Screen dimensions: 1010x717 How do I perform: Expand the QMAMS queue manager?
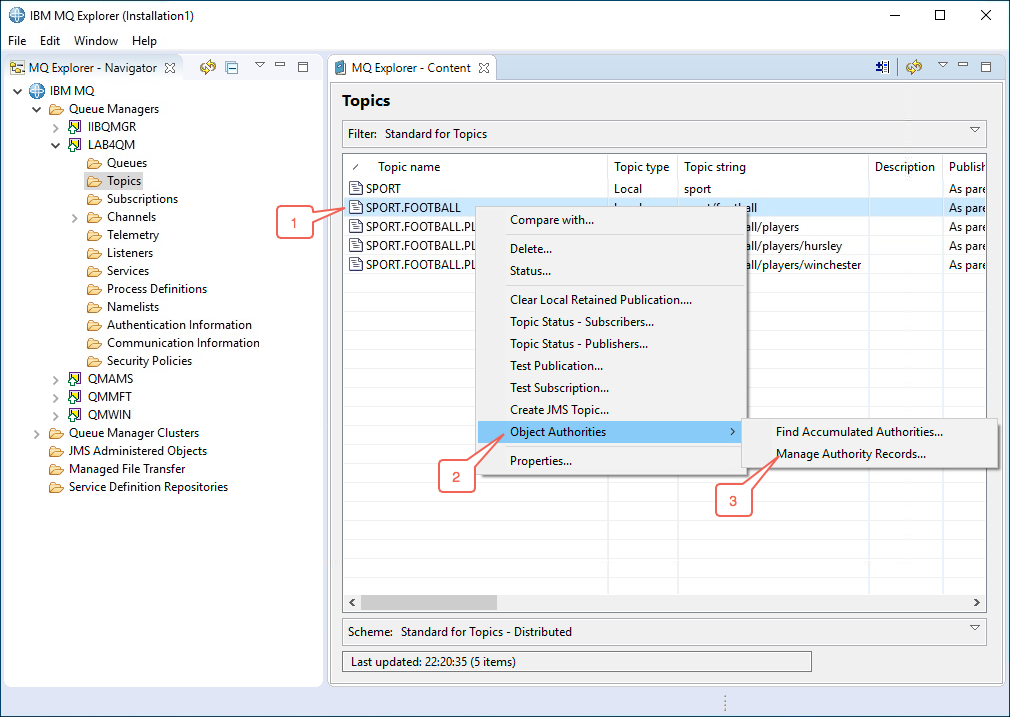coord(56,379)
